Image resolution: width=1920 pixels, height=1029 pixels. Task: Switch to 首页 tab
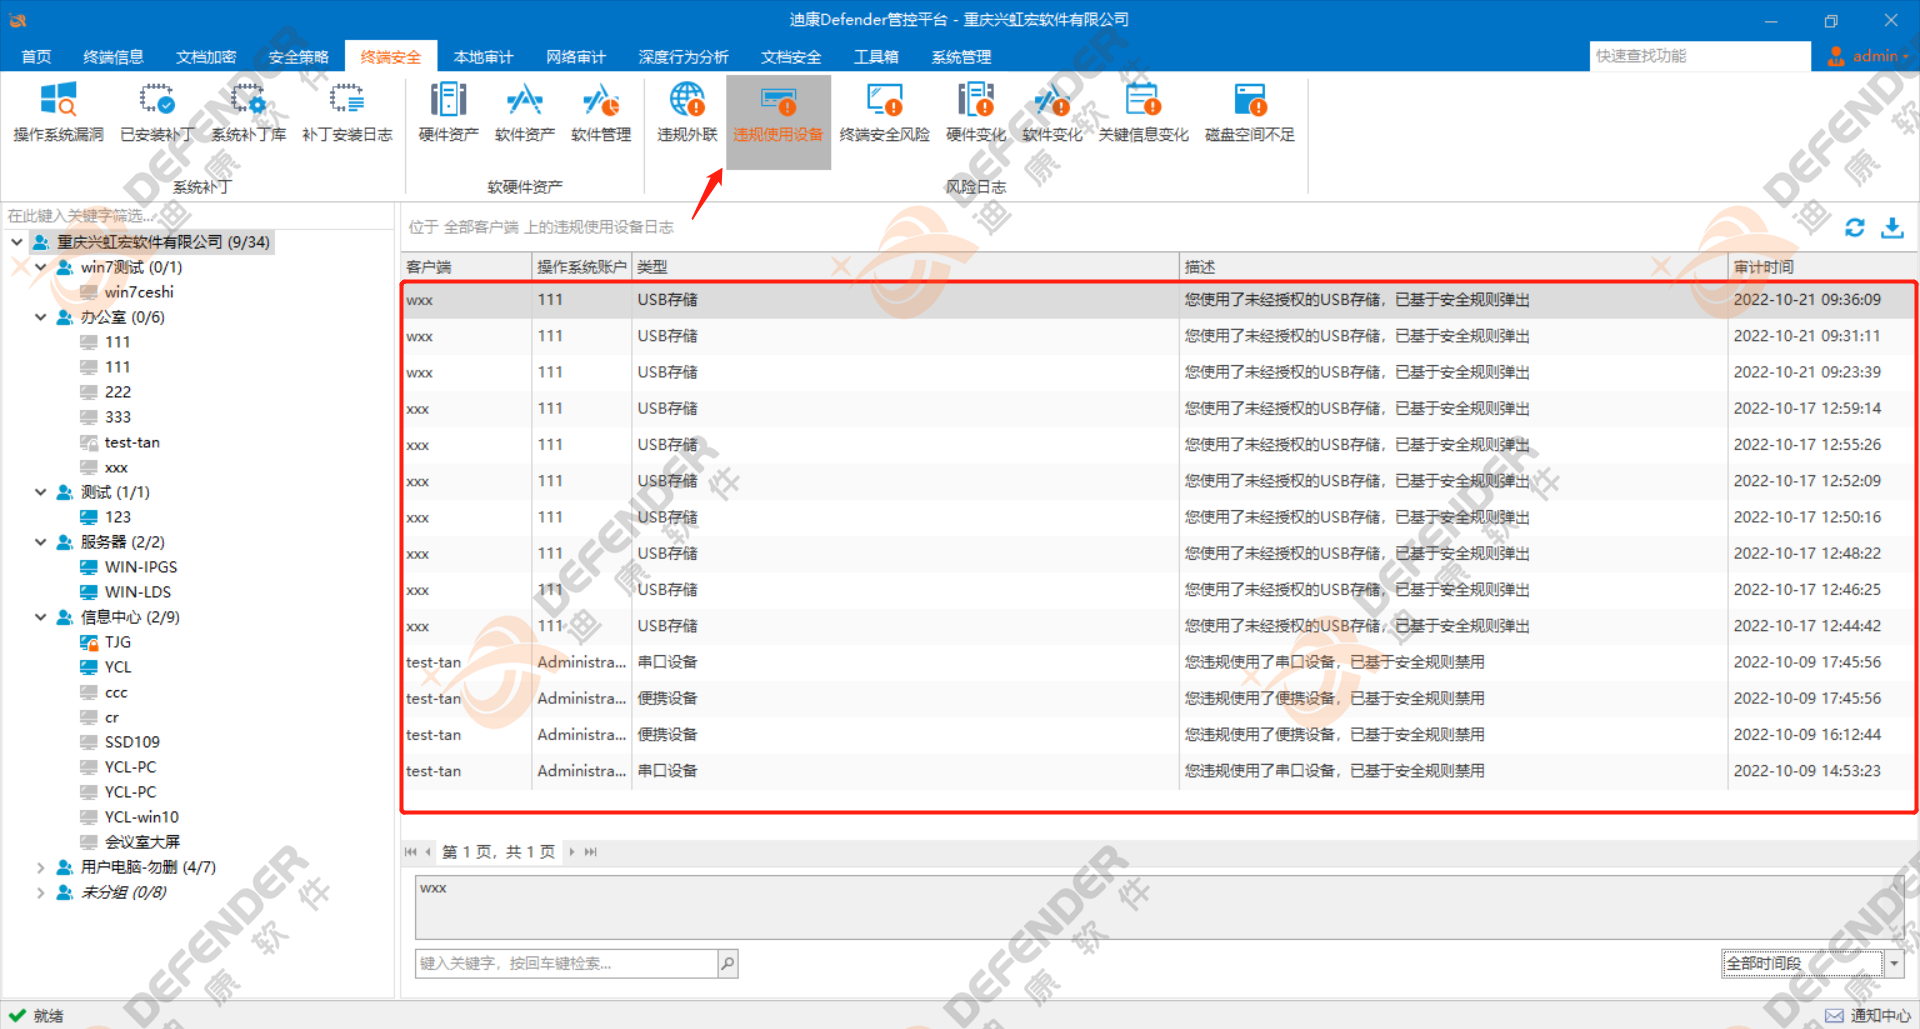(36, 57)
